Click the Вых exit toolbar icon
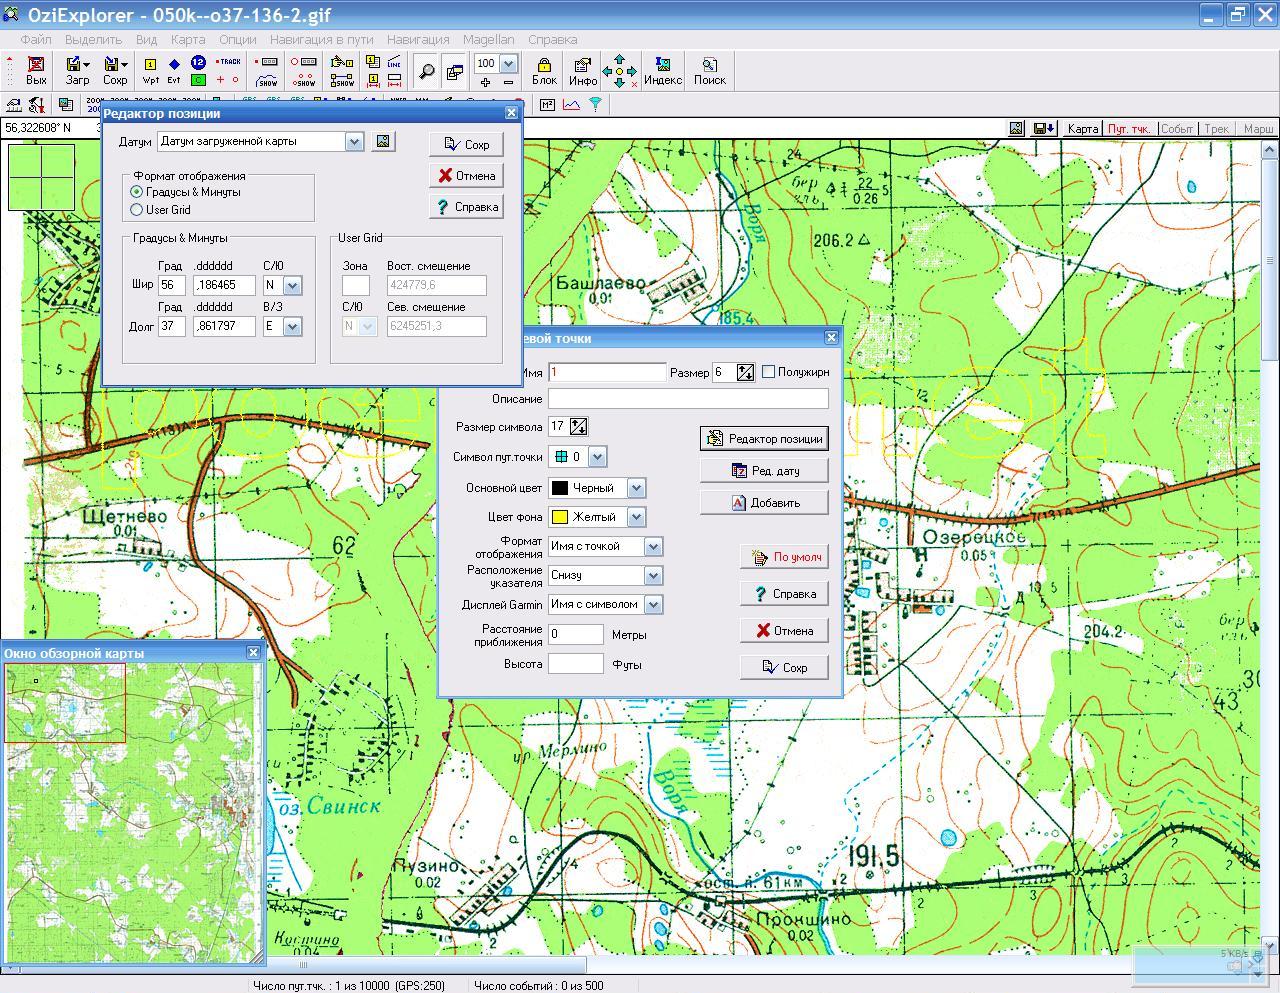The image size is (1280, 993). [x=36, y=70]
